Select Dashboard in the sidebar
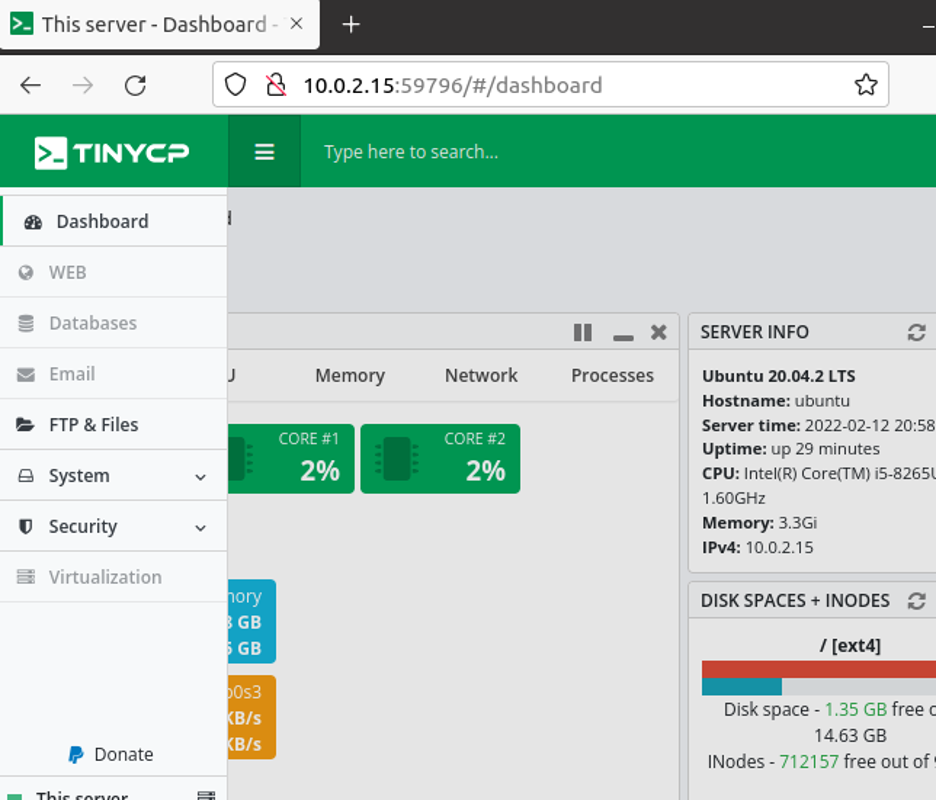Screen dimensions: 936x800 point(113,221)
